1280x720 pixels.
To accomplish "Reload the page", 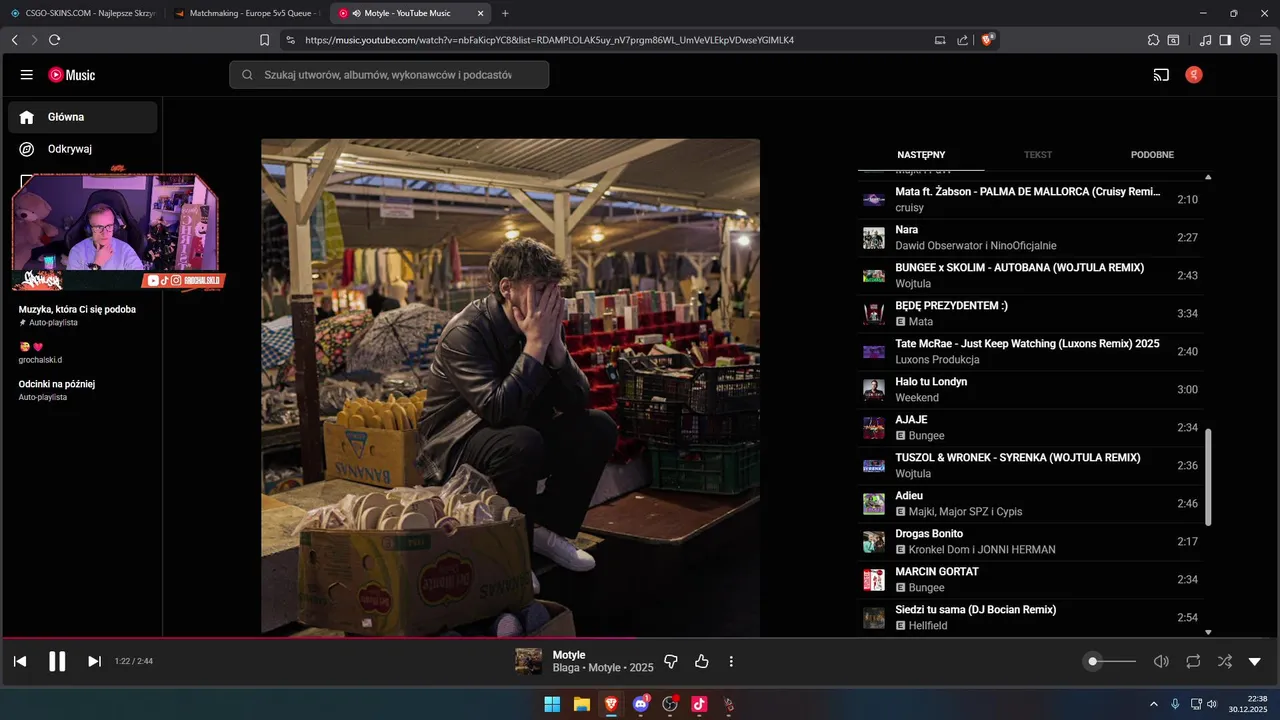I will (54, 40).
